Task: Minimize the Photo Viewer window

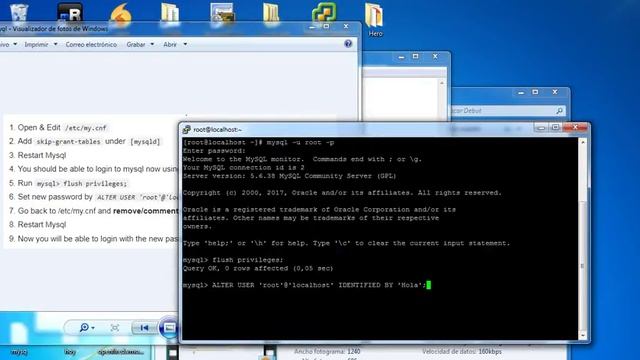Action: [x=312, y=27]
